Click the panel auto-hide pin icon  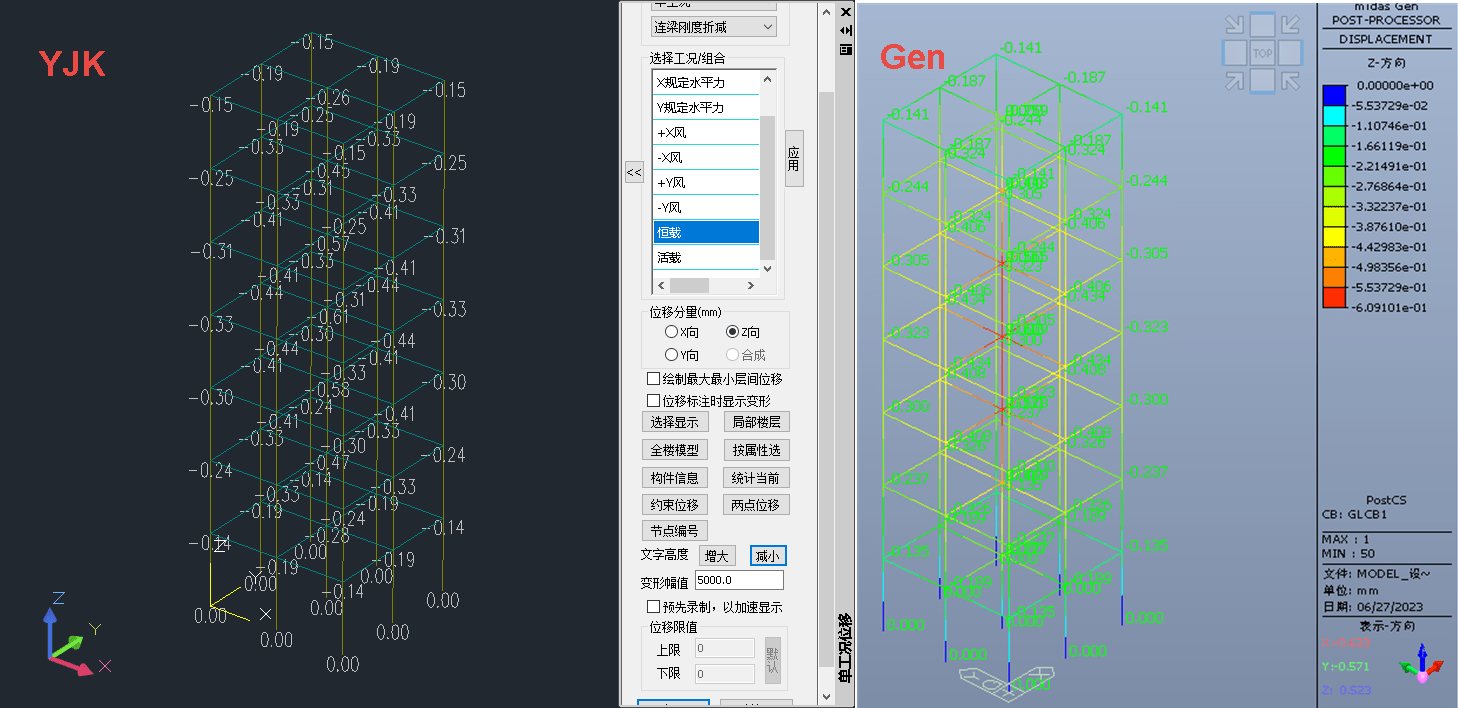[x=846, y=30]
